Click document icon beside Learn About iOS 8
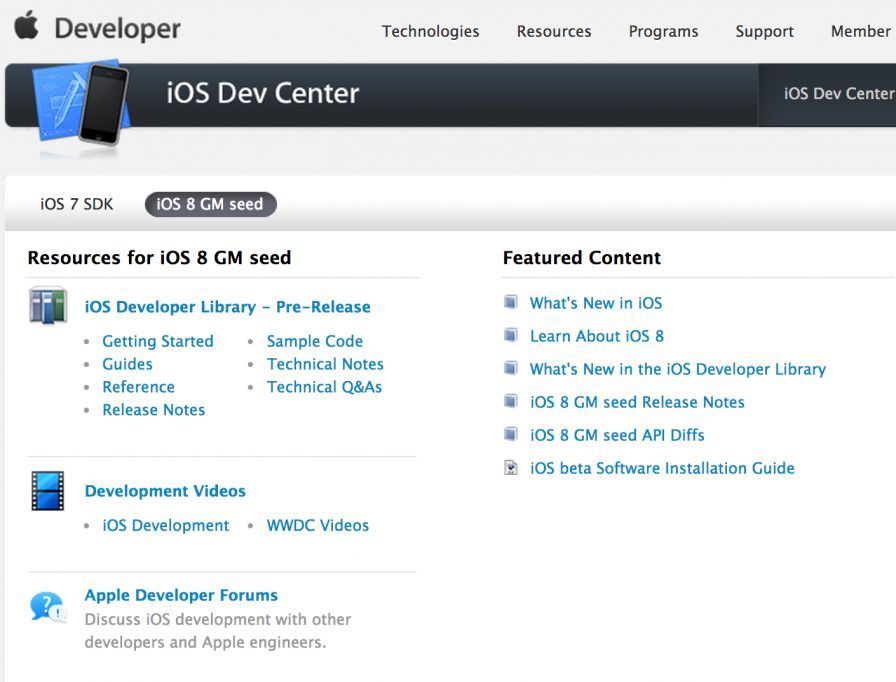896x682 pixels. (x=510, y=335)
